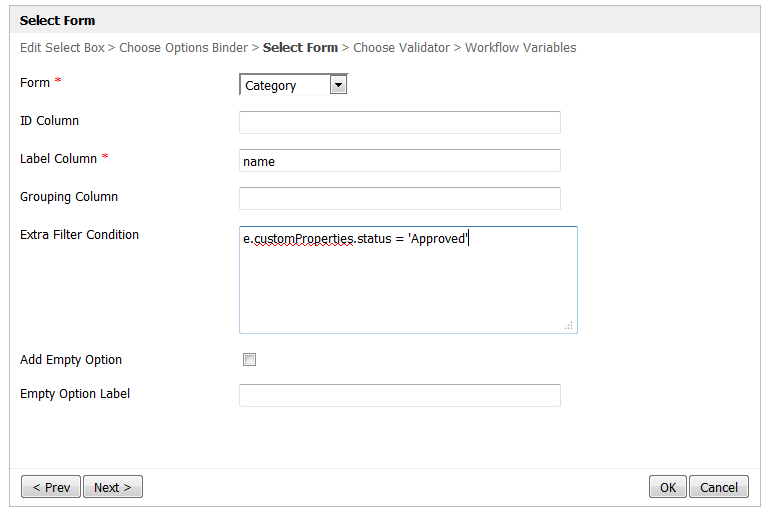Grab the textarea resize handle corner

[569, 325]
